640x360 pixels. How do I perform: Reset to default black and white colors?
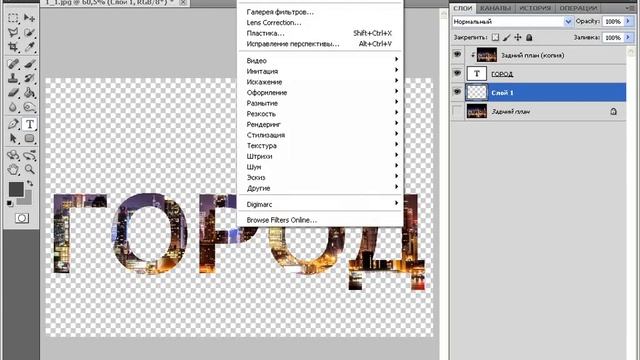coord(10,203)
